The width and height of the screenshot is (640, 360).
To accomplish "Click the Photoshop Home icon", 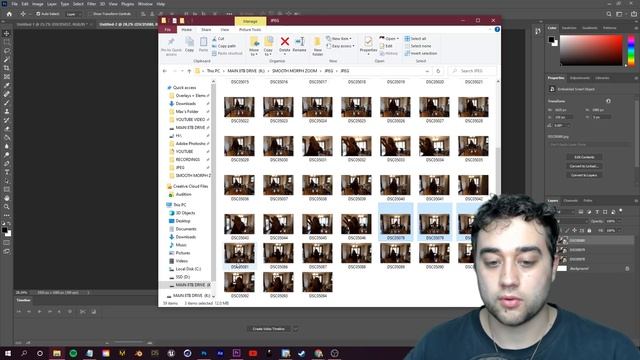I will (9, 14).
